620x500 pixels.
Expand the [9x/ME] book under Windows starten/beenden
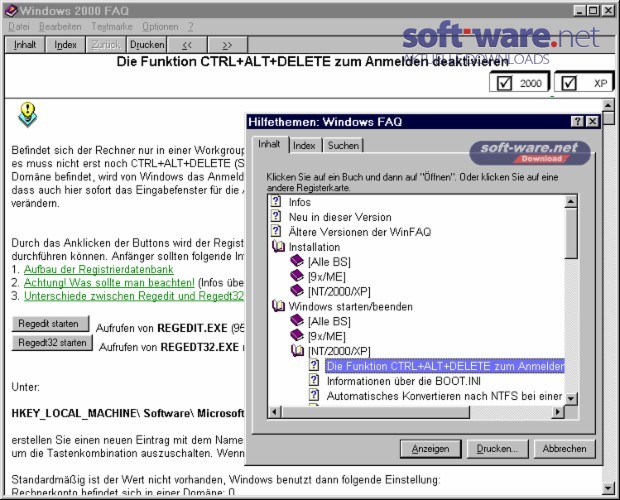(x=297, y=336)
